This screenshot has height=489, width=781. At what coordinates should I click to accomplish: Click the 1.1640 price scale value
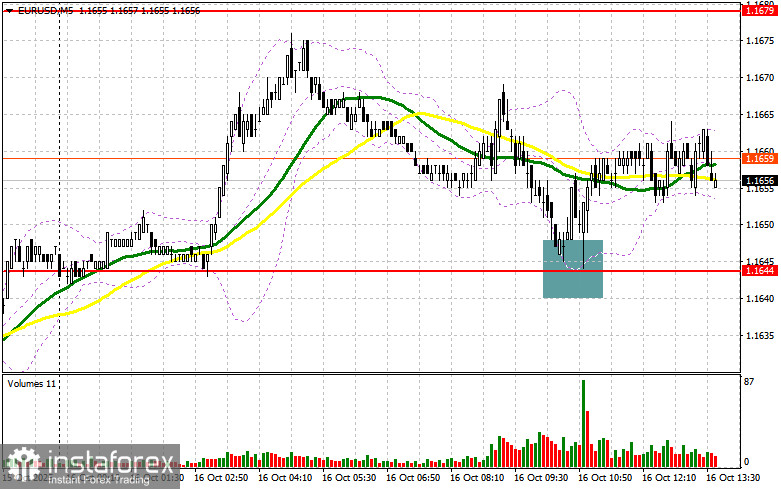pos(761,299)
